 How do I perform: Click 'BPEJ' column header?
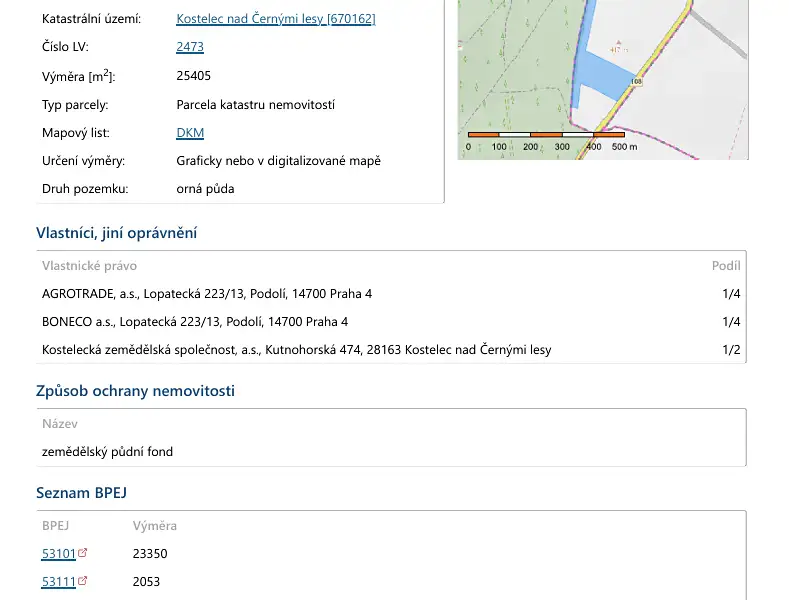55,526
